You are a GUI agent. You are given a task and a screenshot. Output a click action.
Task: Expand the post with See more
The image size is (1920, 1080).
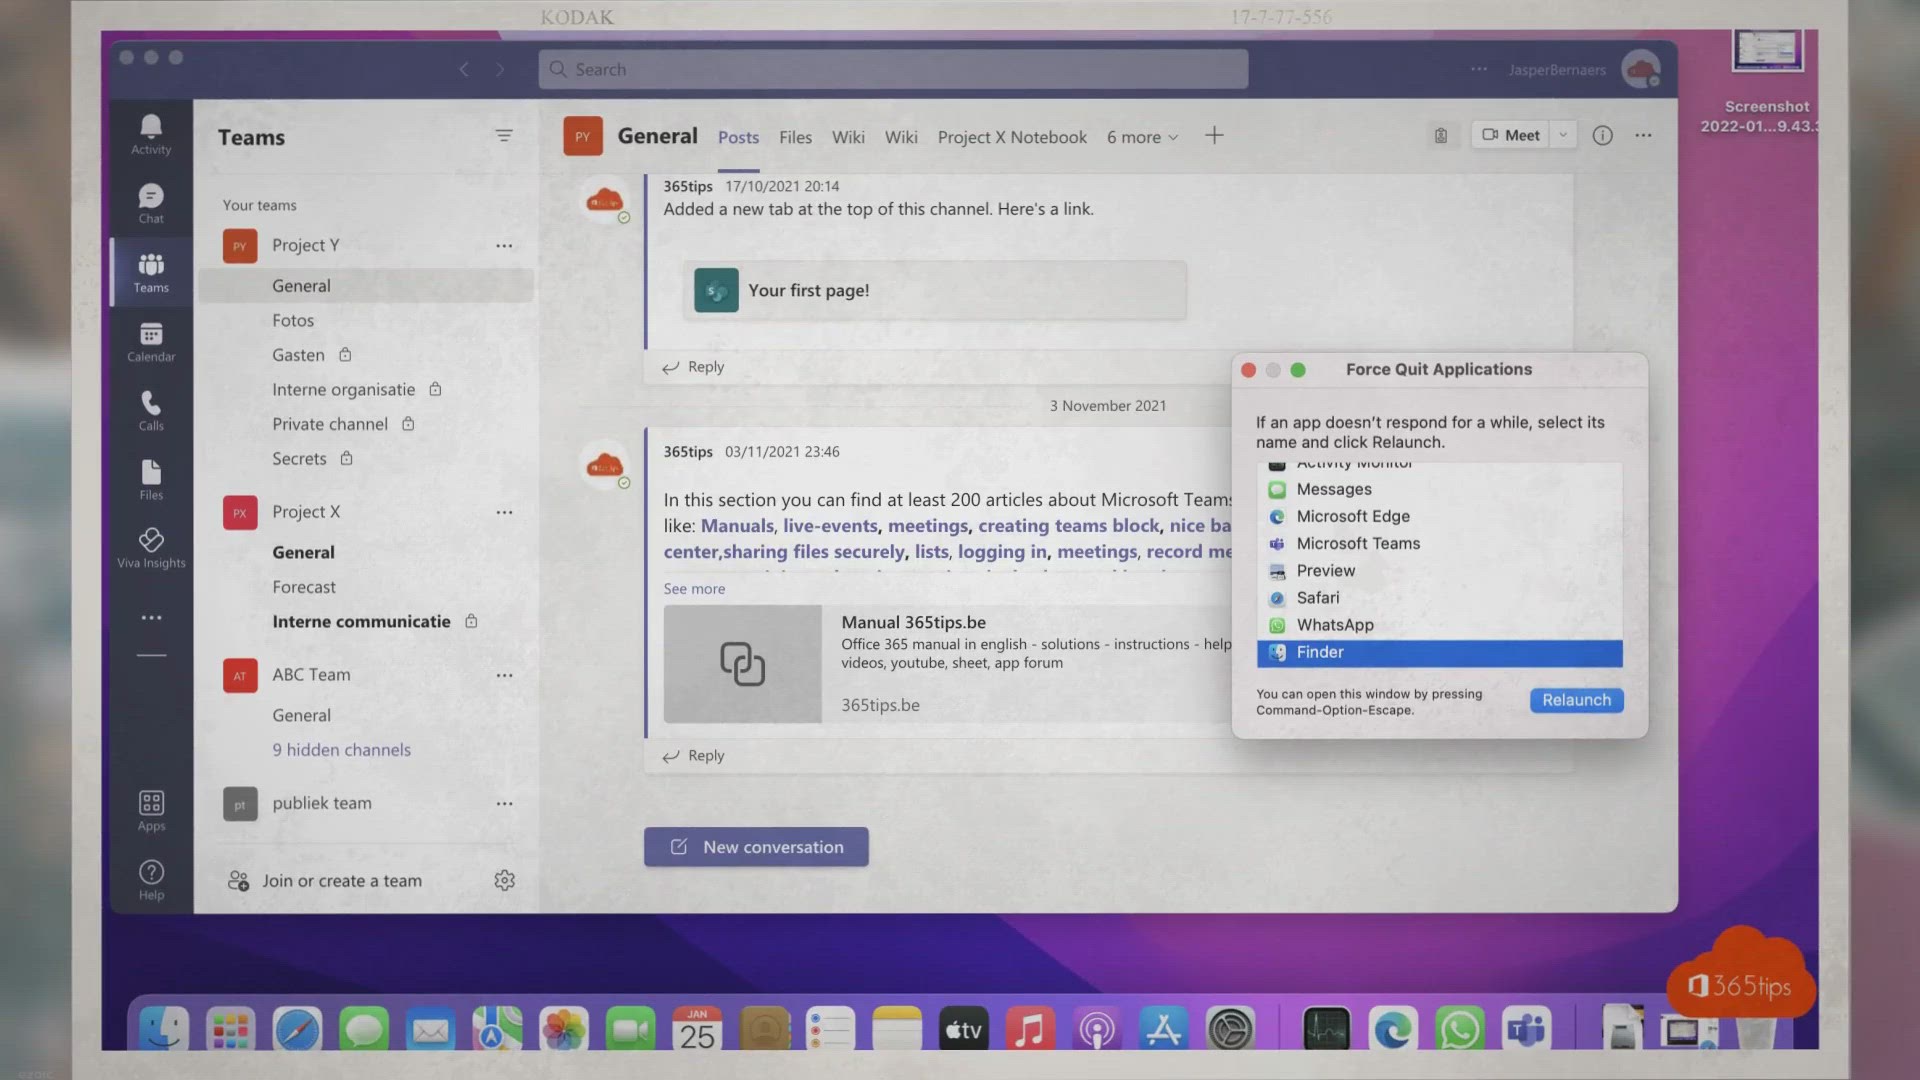tap(694, 589)
